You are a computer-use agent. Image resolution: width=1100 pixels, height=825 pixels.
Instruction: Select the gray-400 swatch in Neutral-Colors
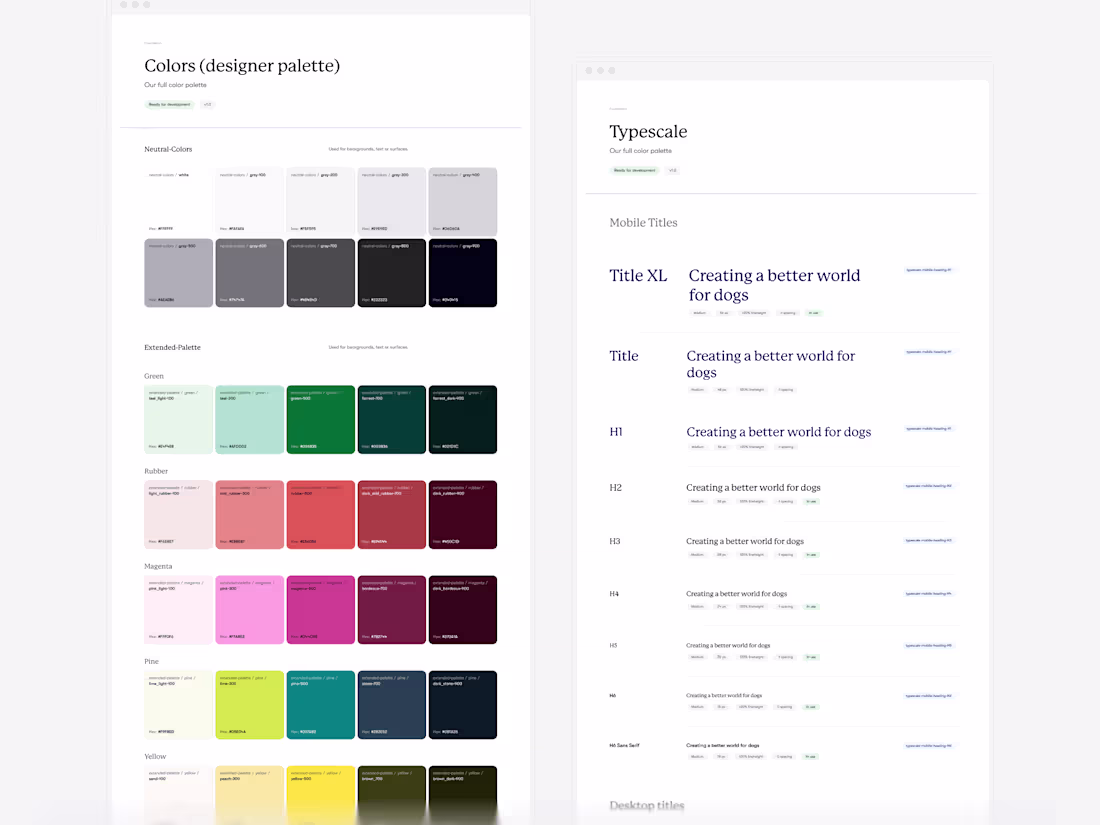462,201
